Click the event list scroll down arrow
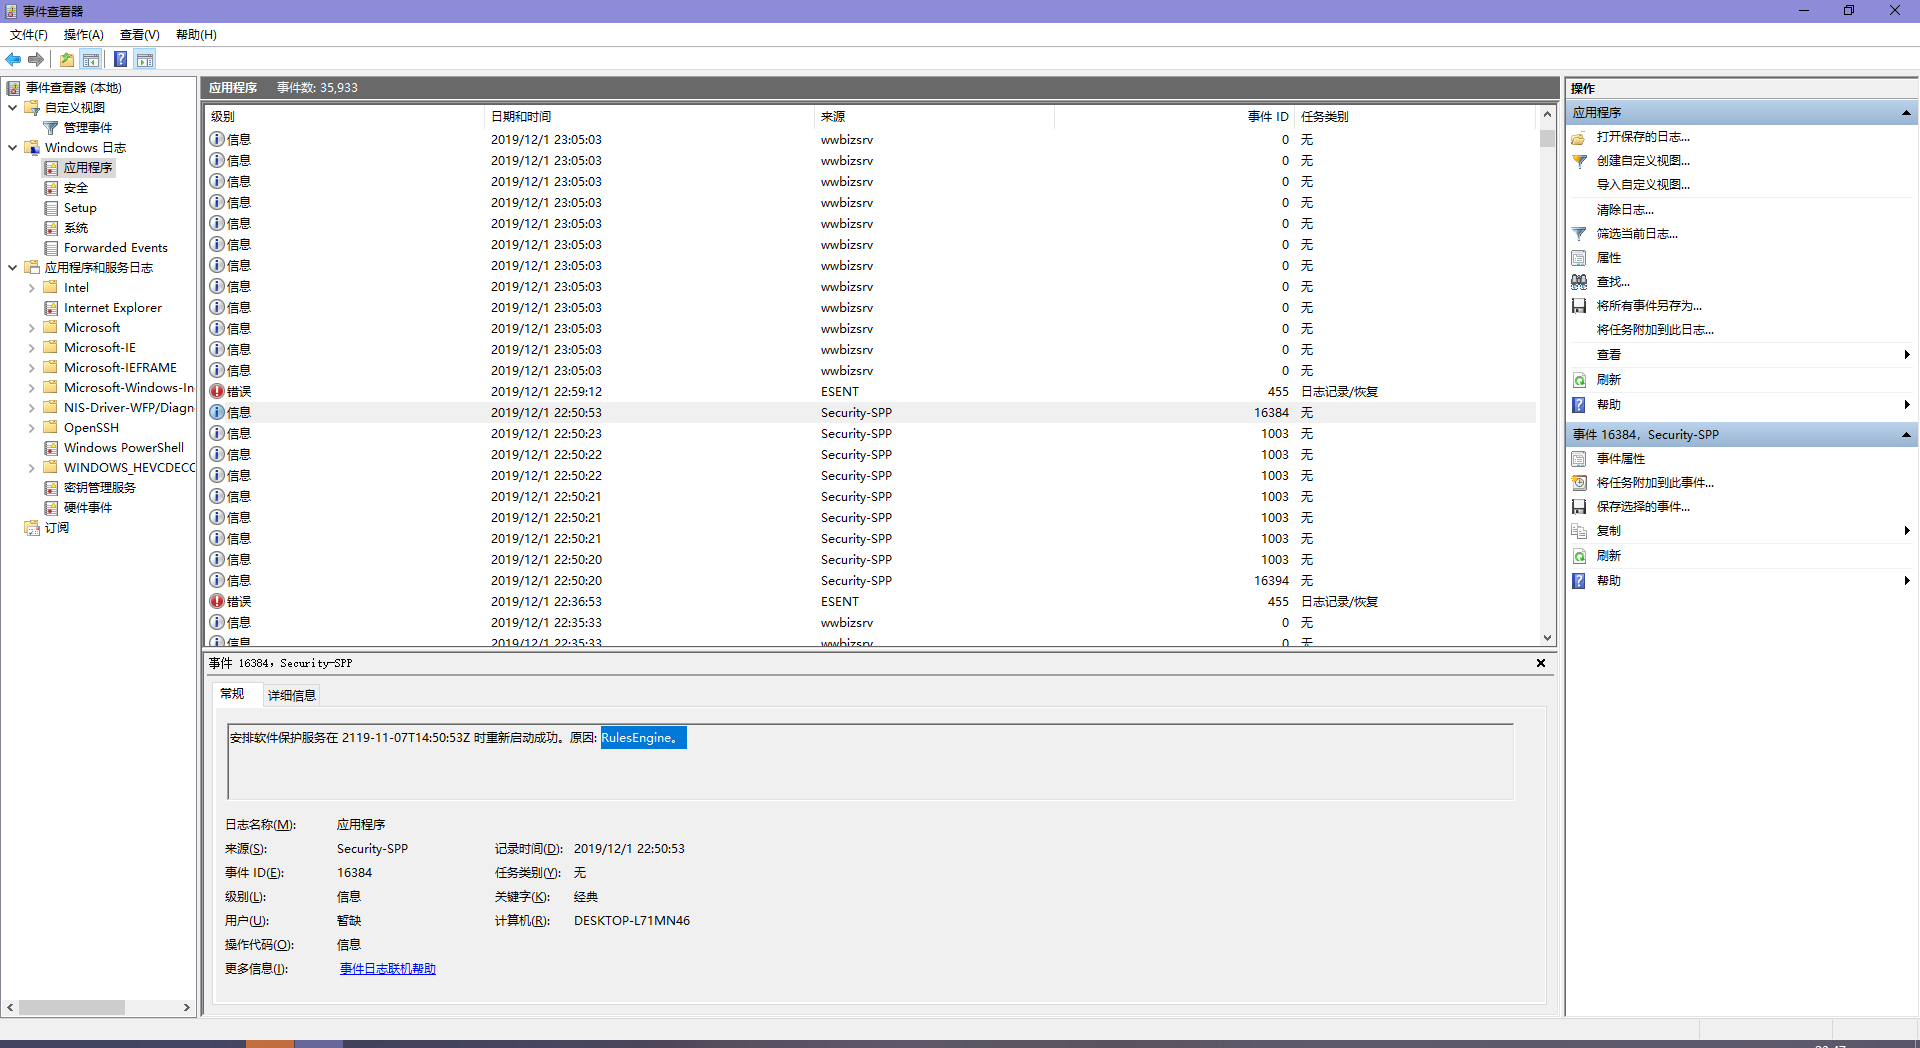This screenshot has width=1920, height=1048. [1547, 638]
